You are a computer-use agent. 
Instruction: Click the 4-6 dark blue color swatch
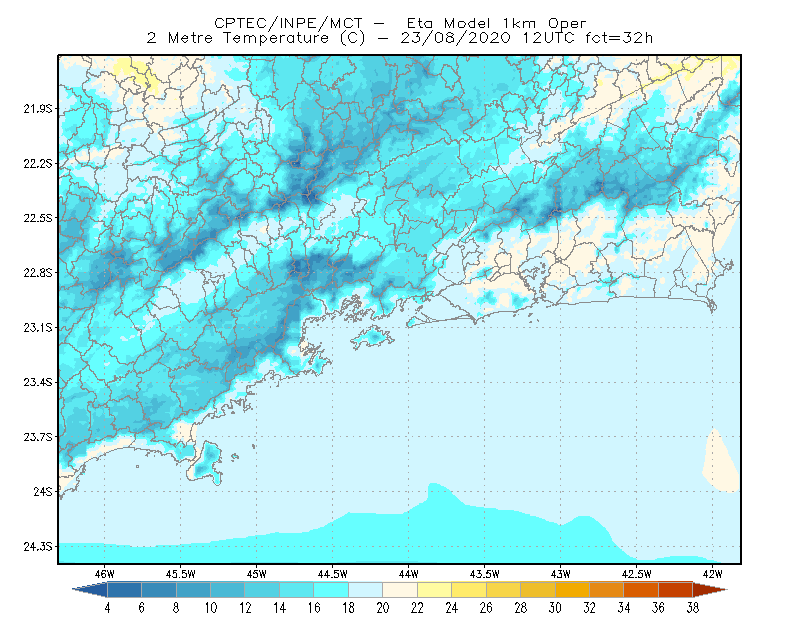(x=124, y=590)
